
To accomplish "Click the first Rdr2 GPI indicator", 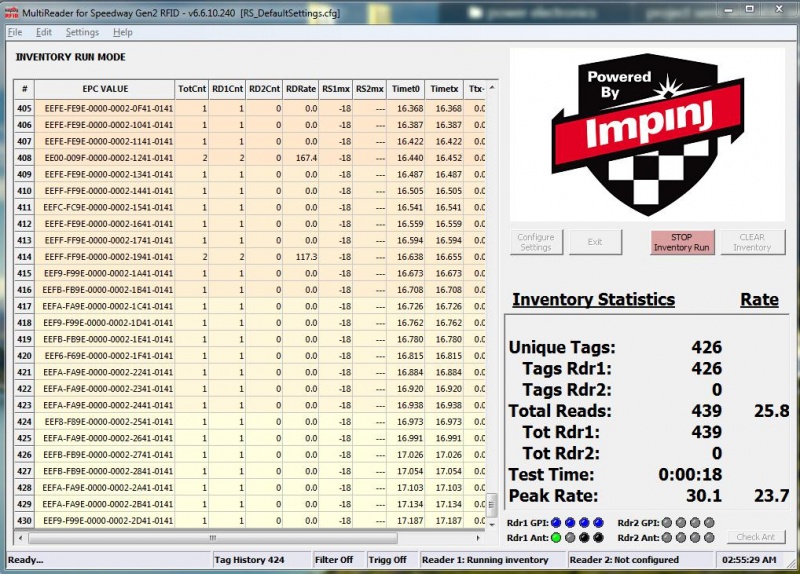I will (666, 522).
